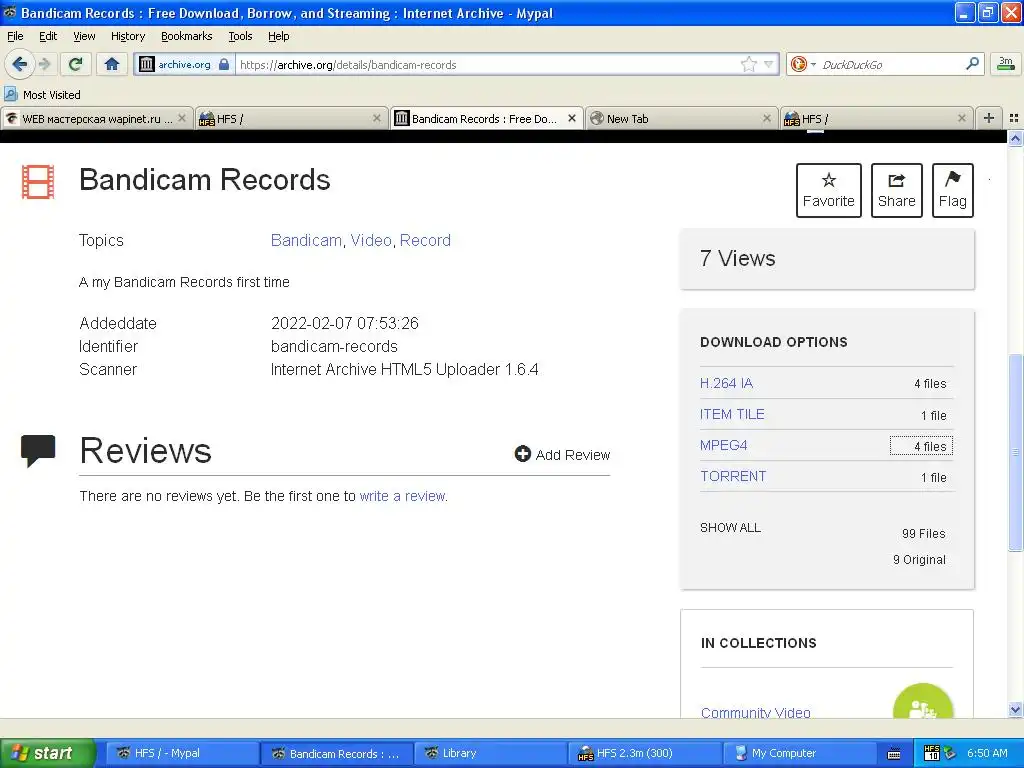Click the Reviews speech bubble icon

pyautogui.click(x=38, y=451)
